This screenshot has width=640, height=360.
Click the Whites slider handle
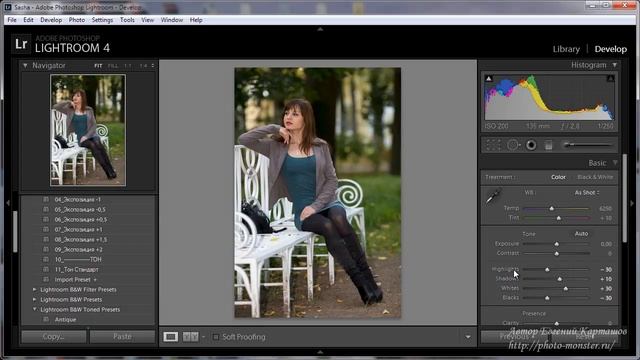(565, 289)
